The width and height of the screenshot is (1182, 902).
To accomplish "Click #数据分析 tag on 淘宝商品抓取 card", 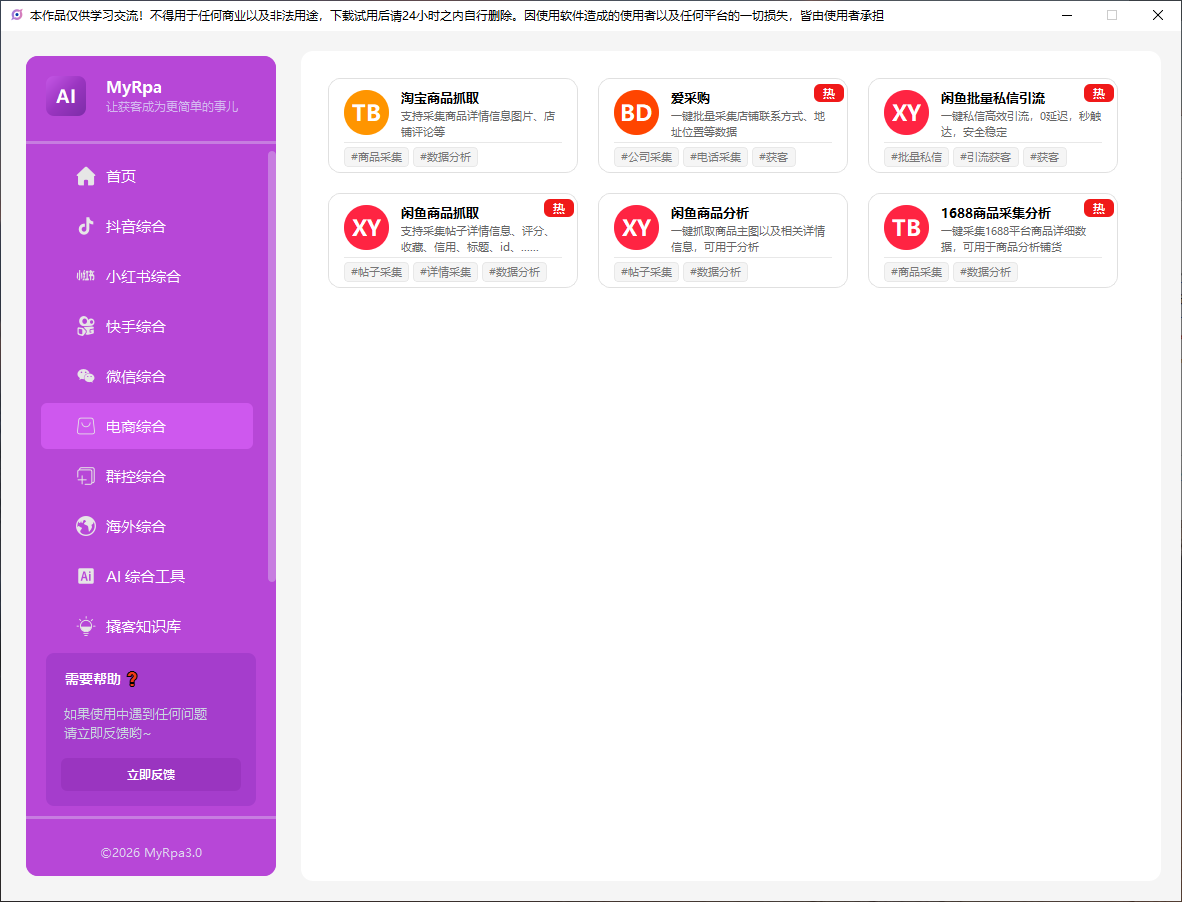I will 445,157.
